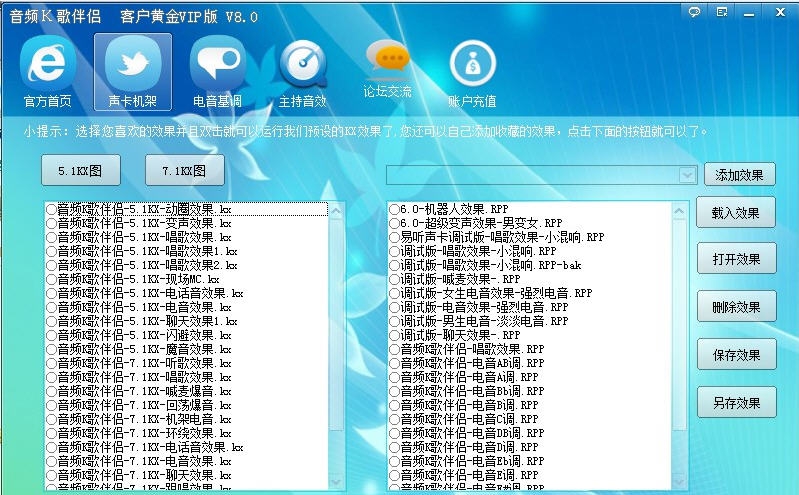799x495 pixels.
Task: Select 6.0-超级变声效果-男变女.RPP entry
Action: (x=475, y=223)
